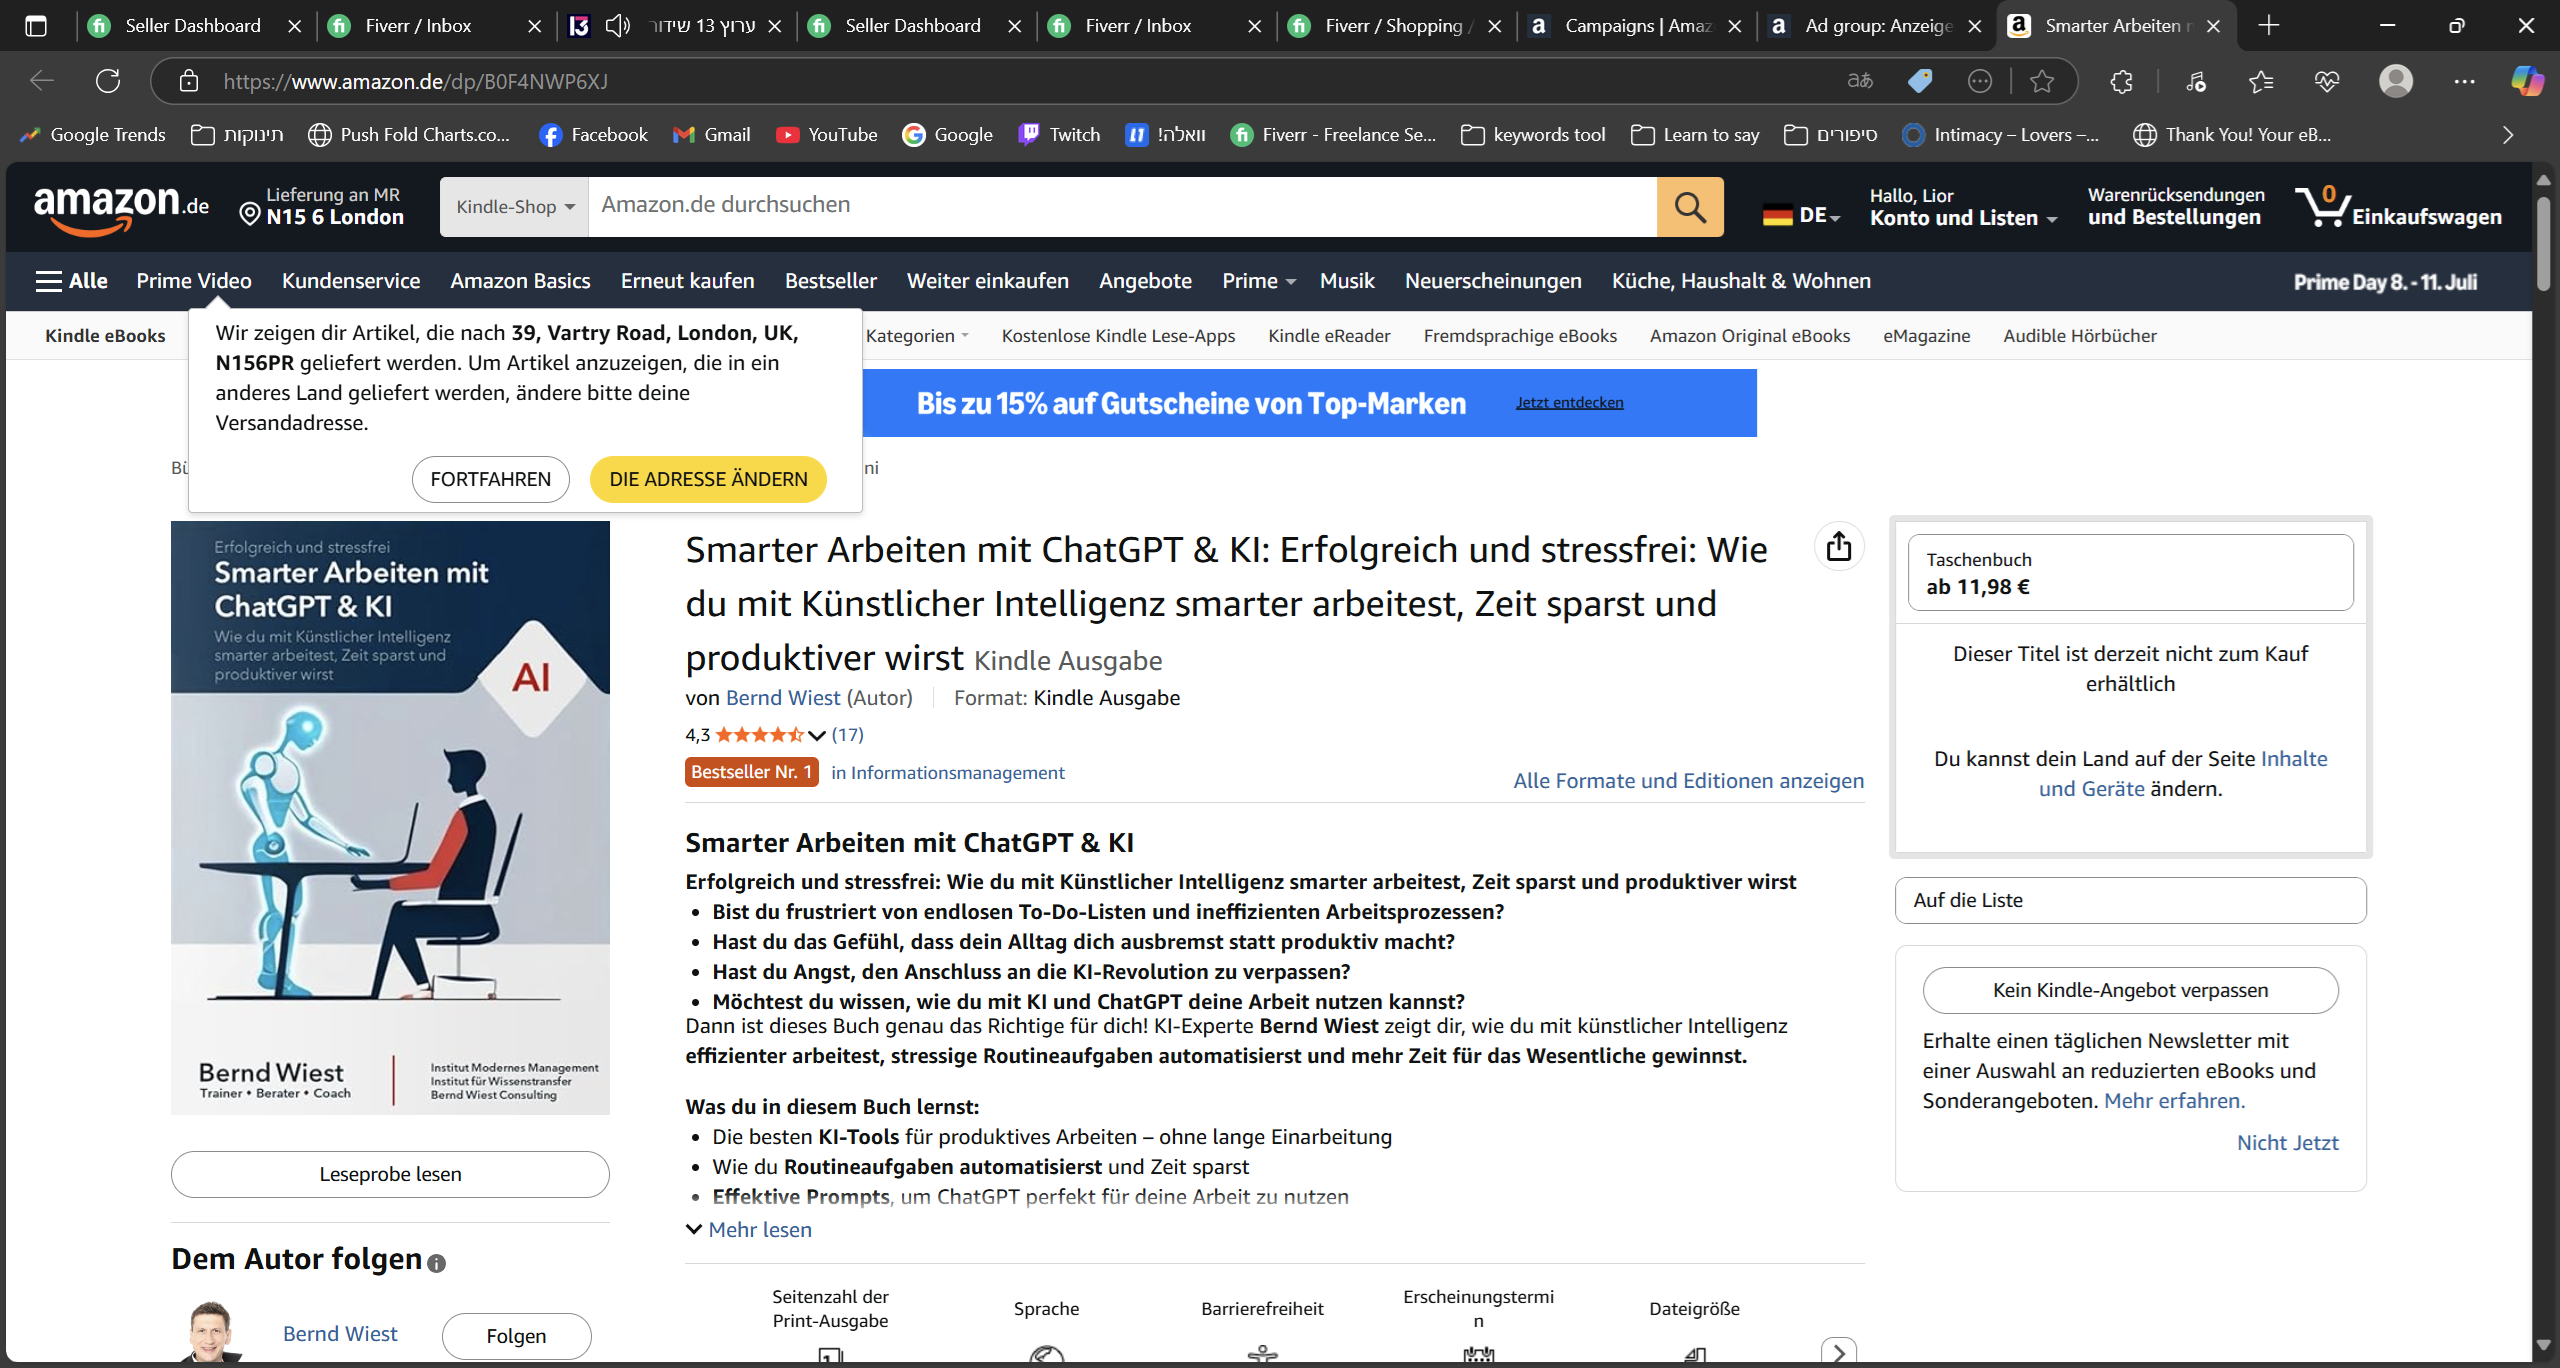Advance product details carousel arrow
Viewport: 2560px width, 1368px height.
[1839, 1352]
